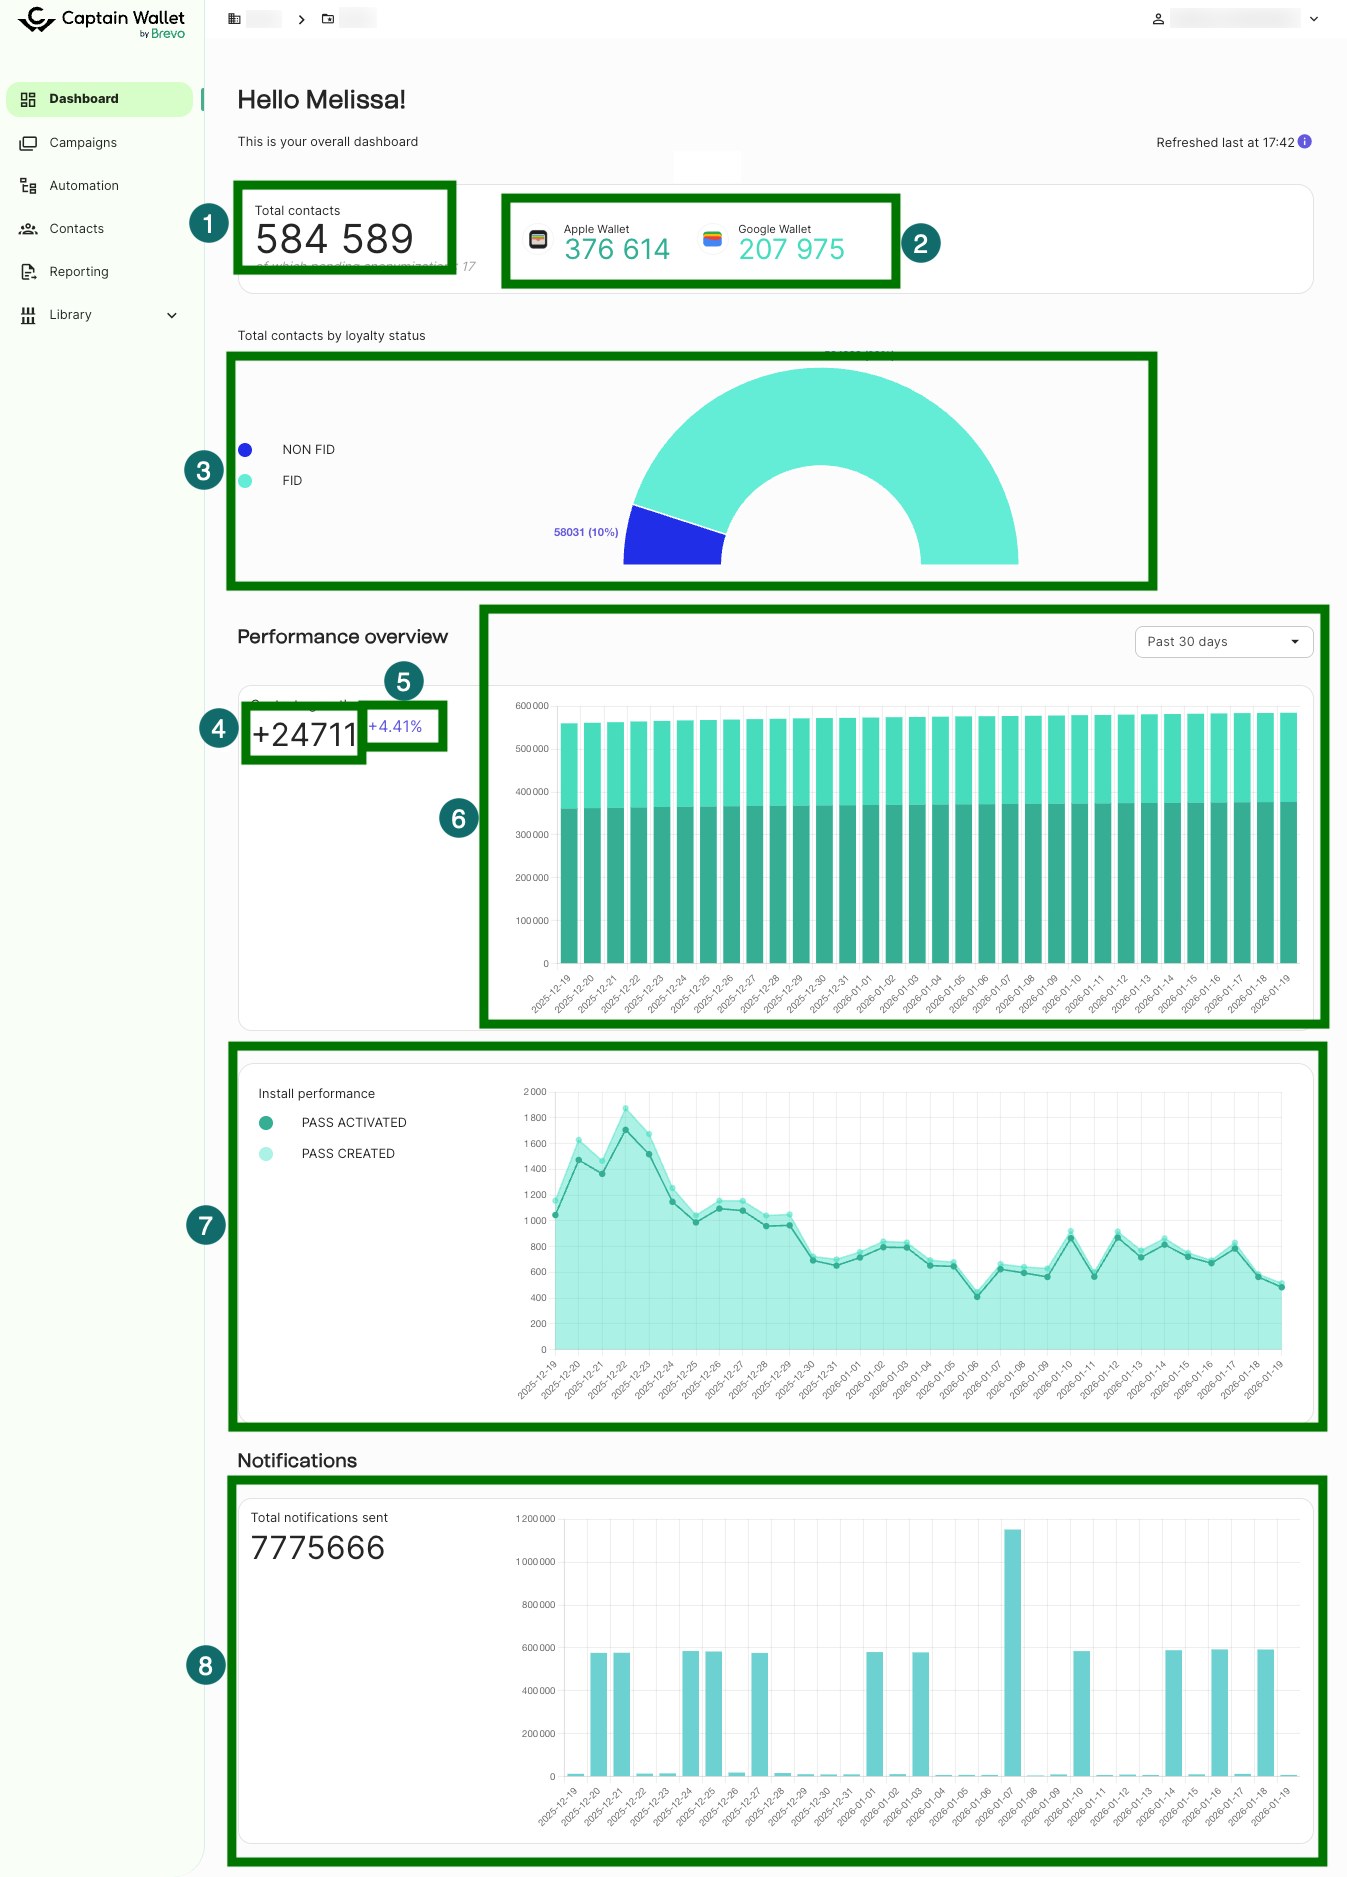Expand the Library submenu chevron
Viewport: 1347px width, 1877px height.
coord(172,315)
